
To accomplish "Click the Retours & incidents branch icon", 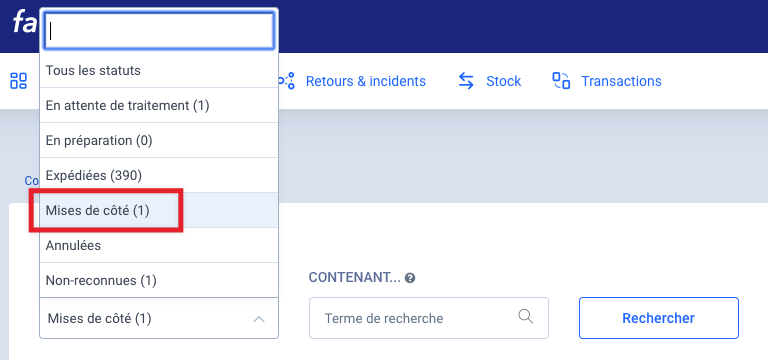I will (x=287, y=81).
